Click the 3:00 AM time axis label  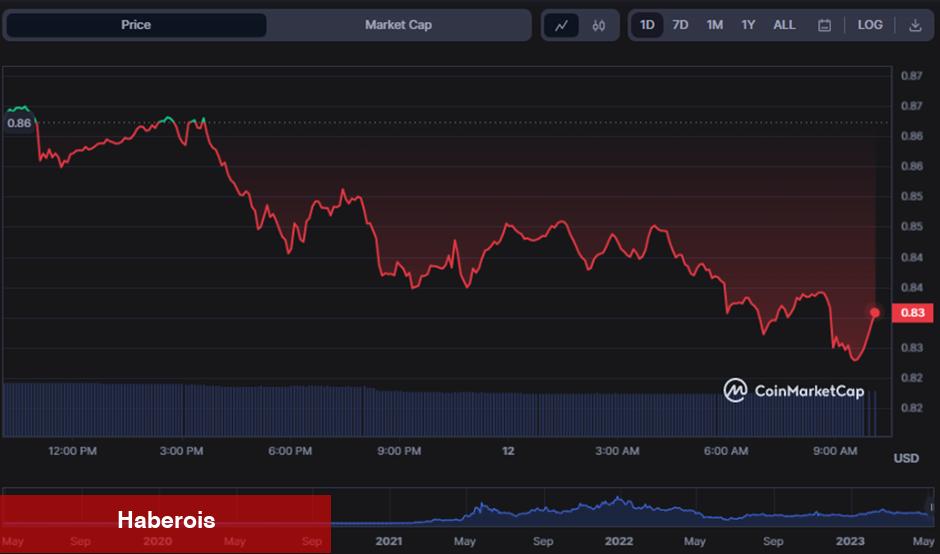point(617,451)
